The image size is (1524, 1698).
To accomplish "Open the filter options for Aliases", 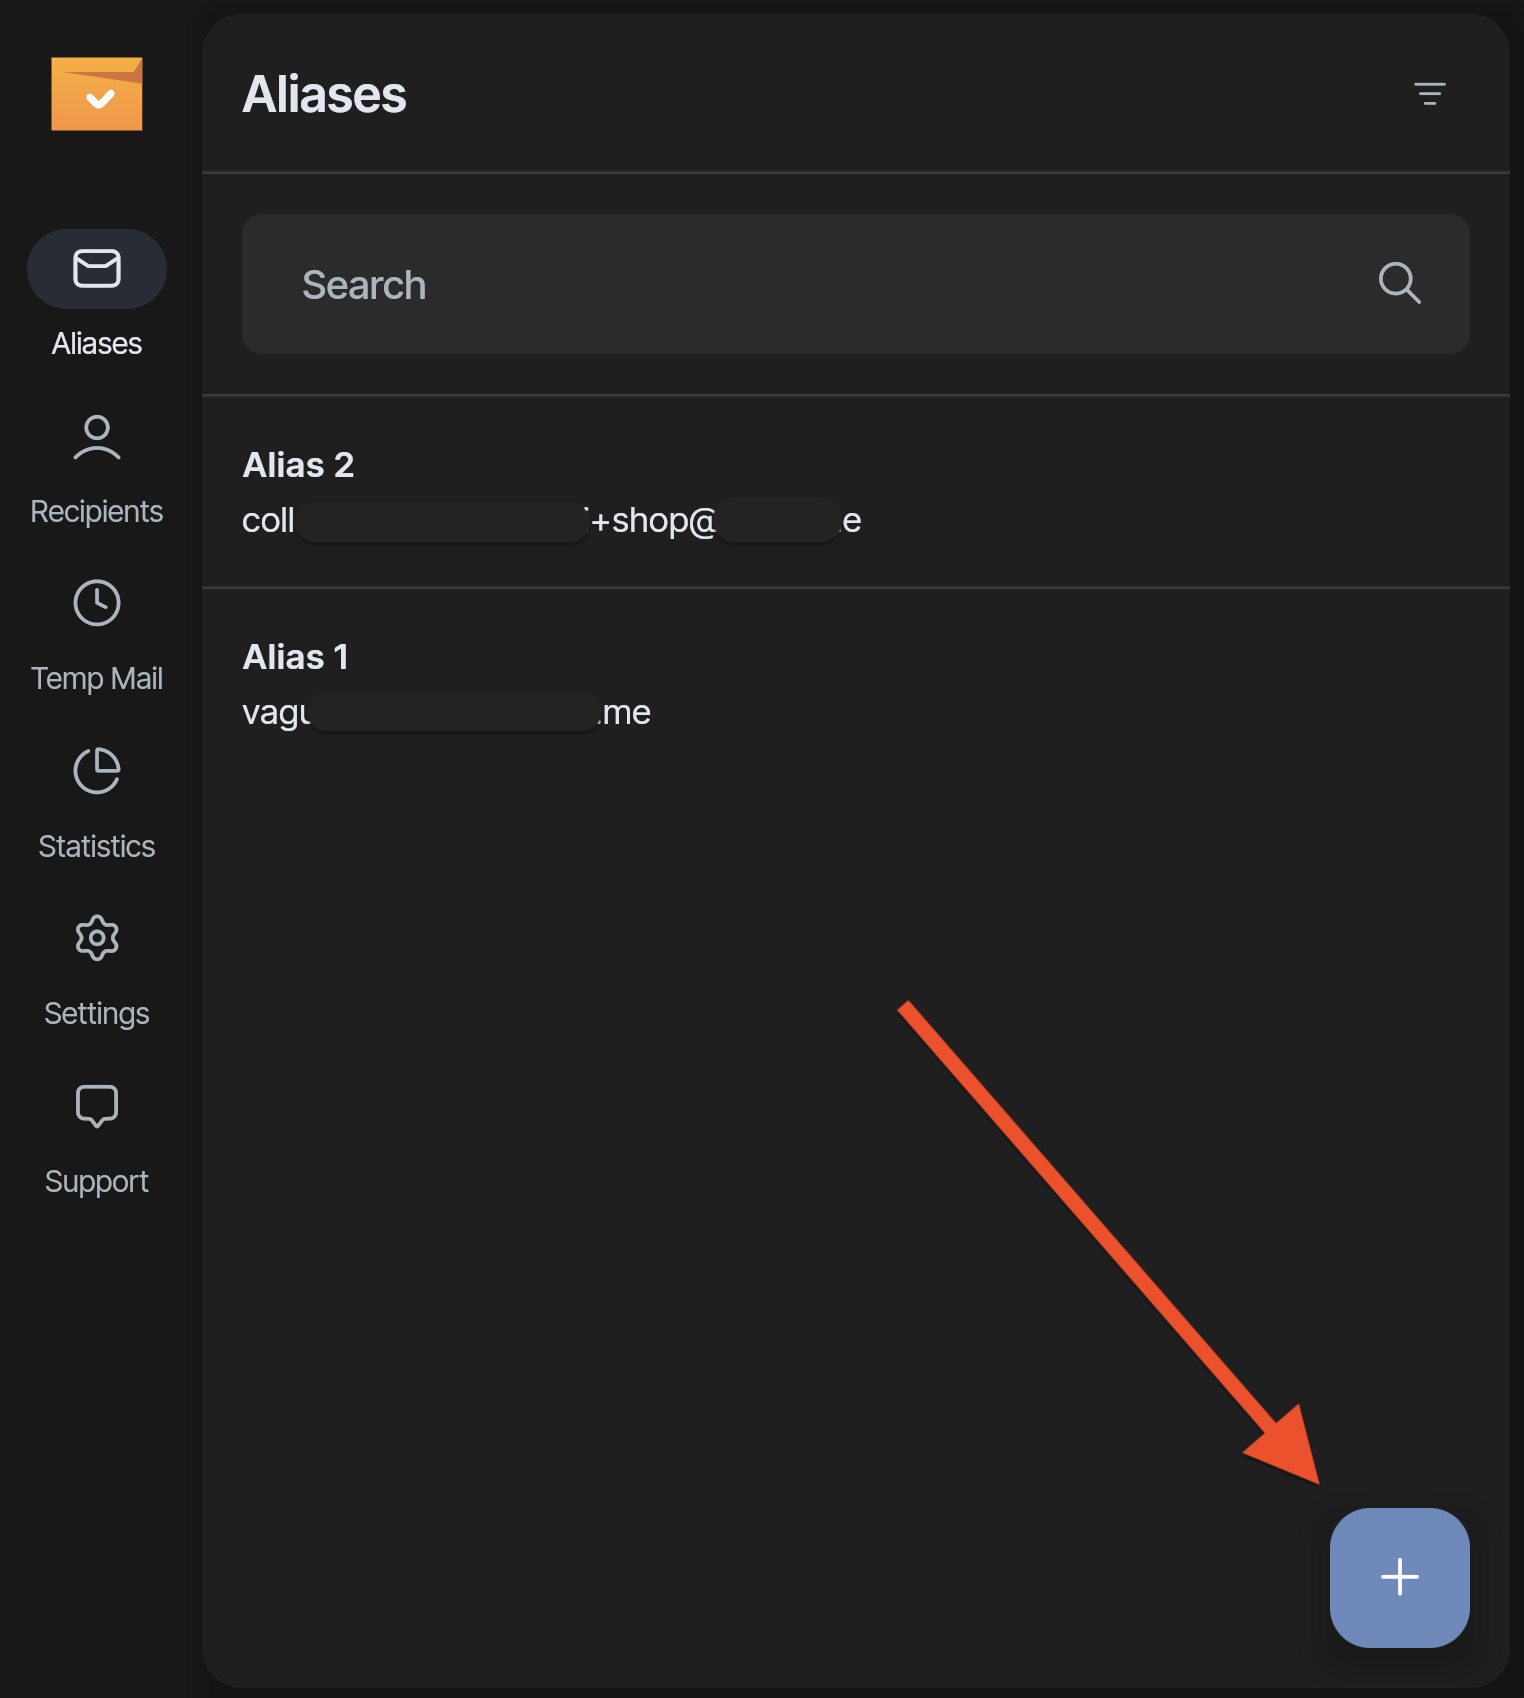I will [1430, 94].
